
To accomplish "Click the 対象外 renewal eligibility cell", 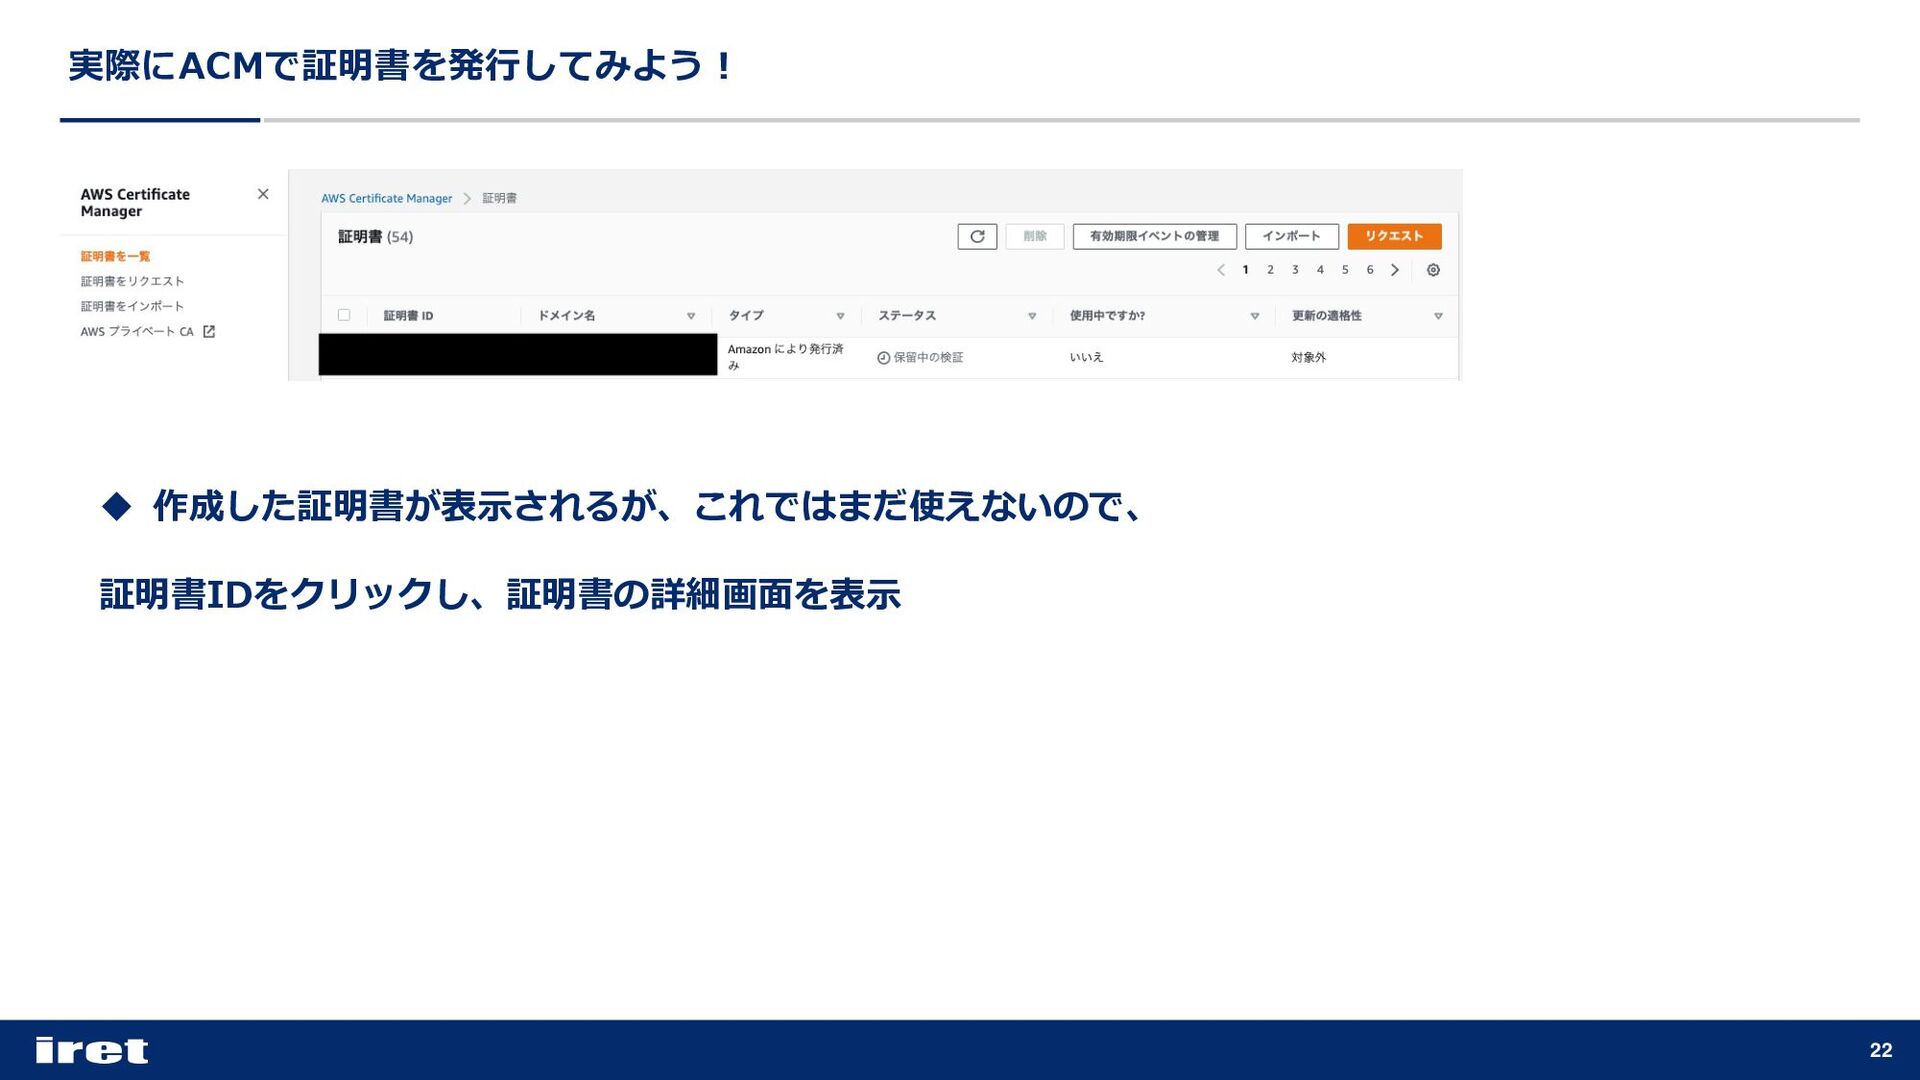I will tap(1308, 358).
